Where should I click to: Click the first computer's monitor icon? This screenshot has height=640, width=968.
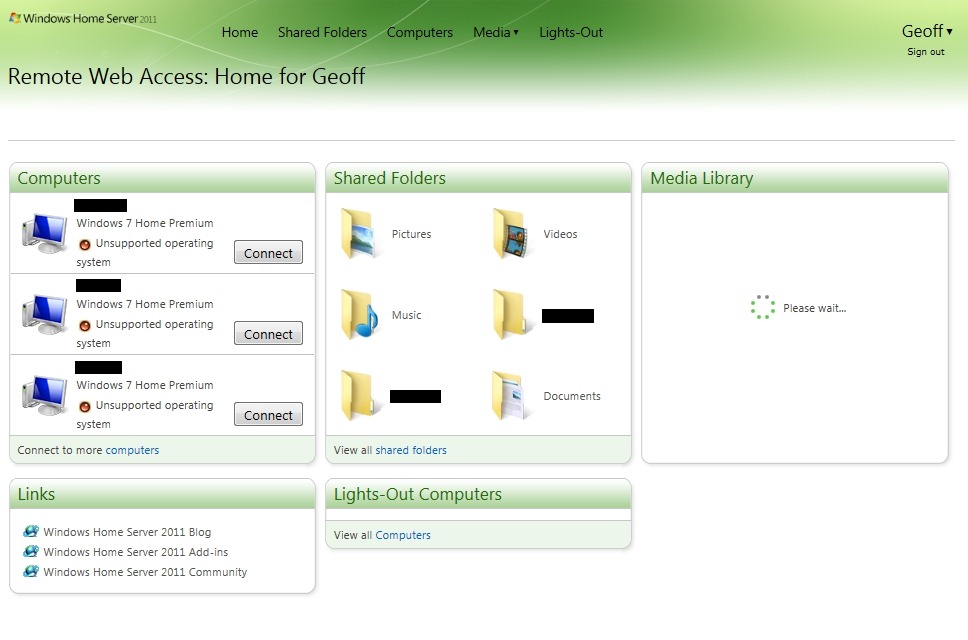pos(44,233)
